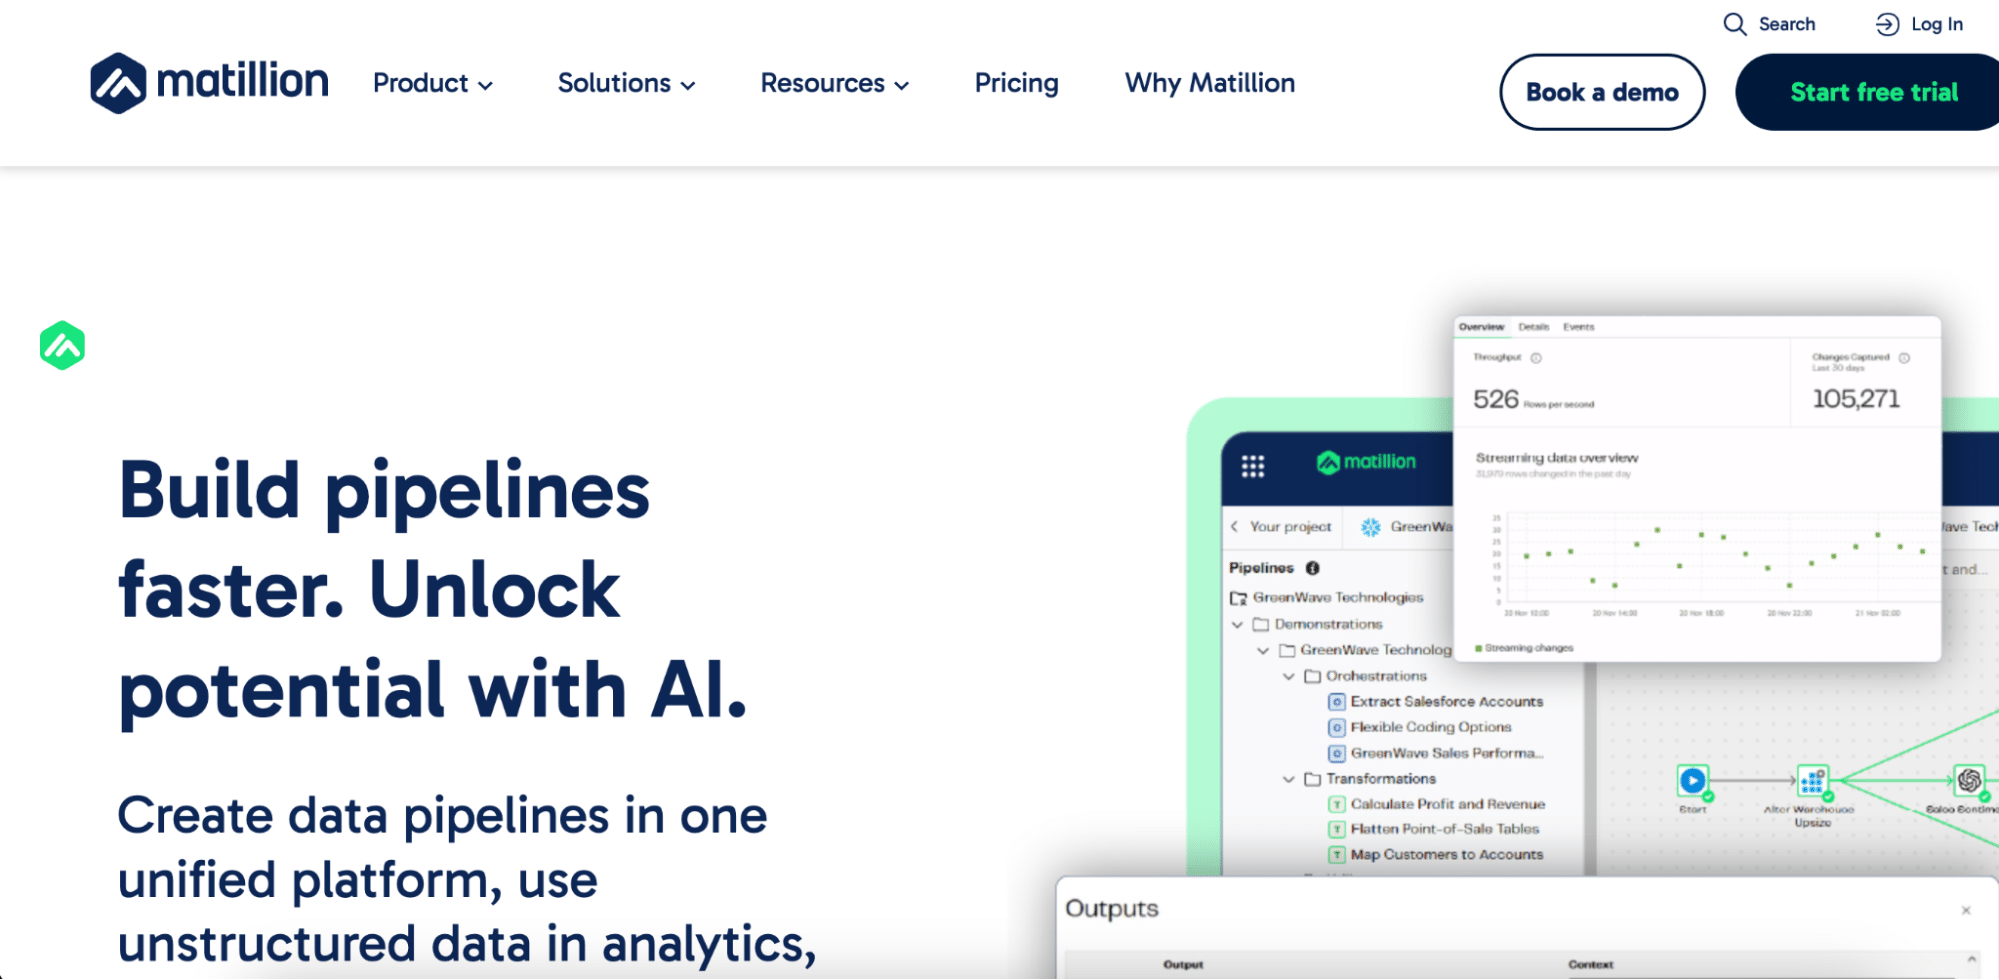The image size is (1999, 980).
Task: Click the back arrow beside Your project
Action: click(x=1234, y=527)
